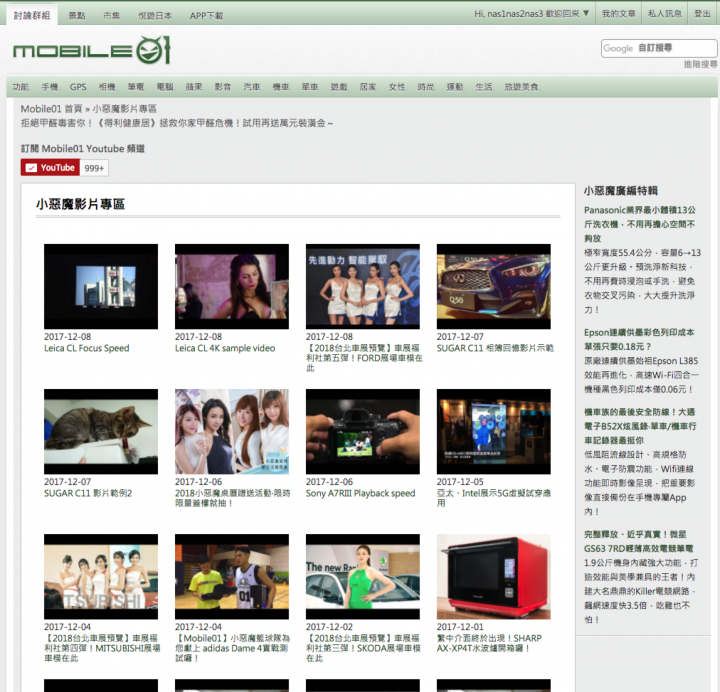
Task: Open 我的文章 link
Action: pyautogui.click(x=619, y=14)
